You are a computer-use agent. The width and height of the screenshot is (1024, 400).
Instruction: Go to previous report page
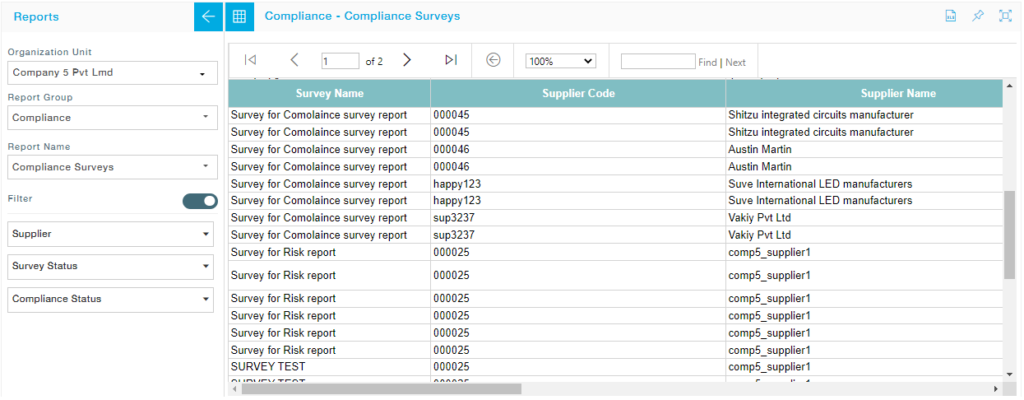pos(294,61)
